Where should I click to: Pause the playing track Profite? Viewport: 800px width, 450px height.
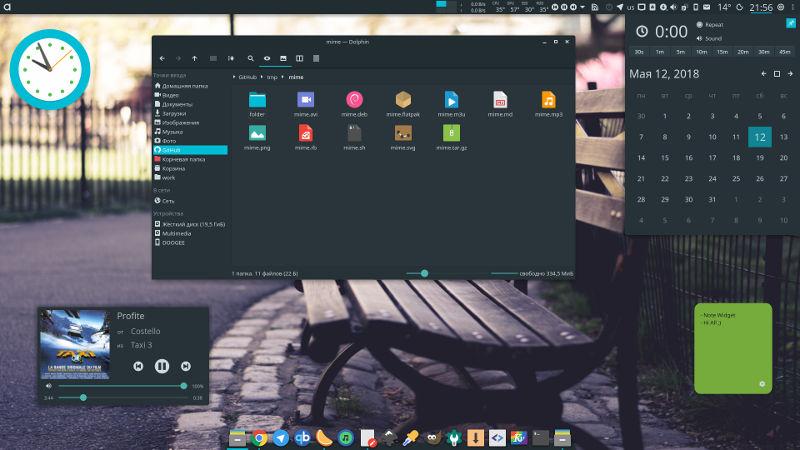pos(161,366)
